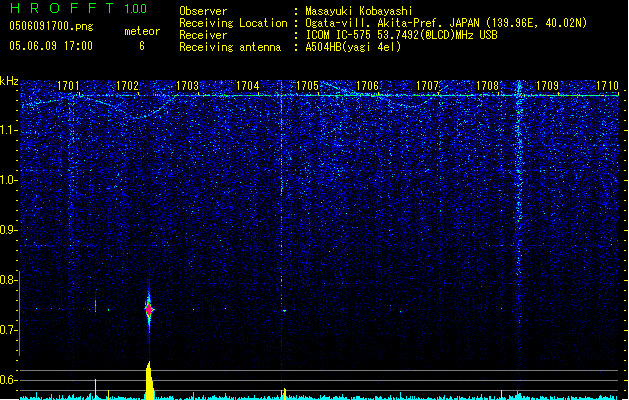Click the 1701 time marker
Image resolution: width=629 pixels, height=400 pixels.
click(x=68, y=86)
